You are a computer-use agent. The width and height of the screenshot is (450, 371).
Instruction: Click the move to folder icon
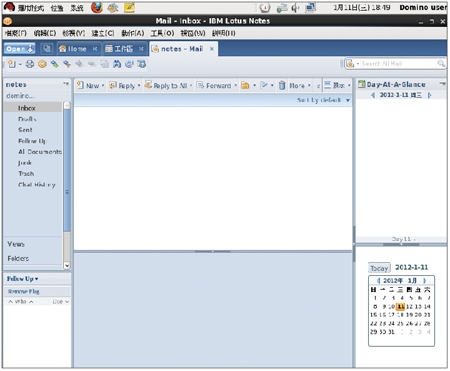tap(245, 86)
